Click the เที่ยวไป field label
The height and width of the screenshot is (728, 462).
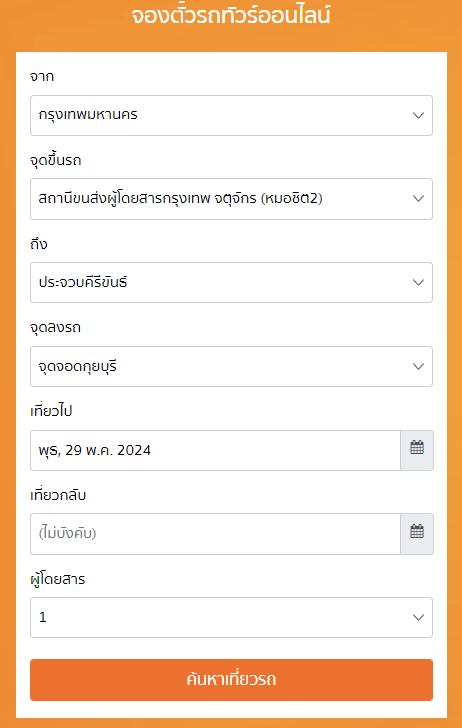click(51, 411)
